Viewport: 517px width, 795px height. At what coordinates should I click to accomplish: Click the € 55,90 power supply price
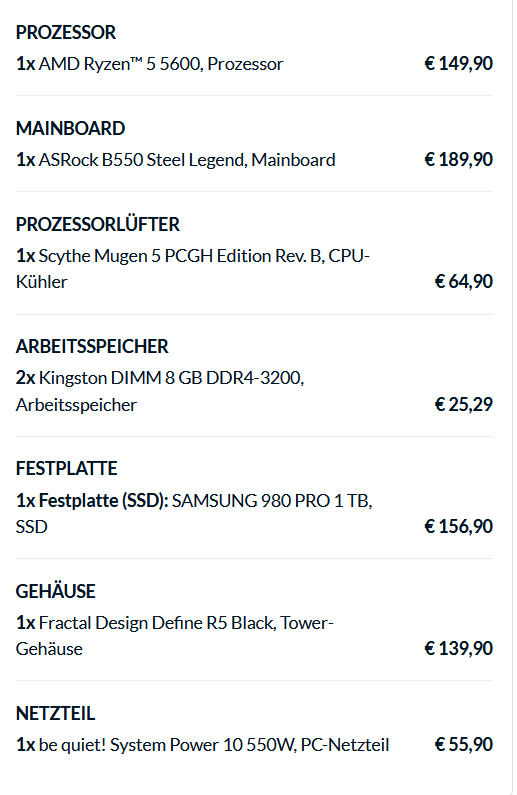(x=464, y=744)
